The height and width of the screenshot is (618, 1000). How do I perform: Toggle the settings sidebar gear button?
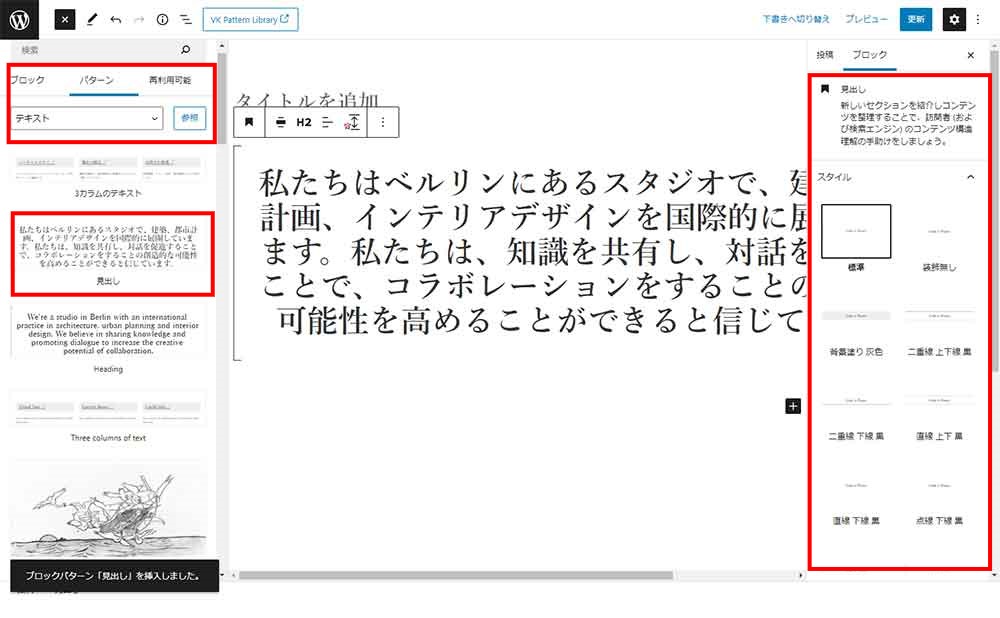pyautogui.click(x=954, y=19)
